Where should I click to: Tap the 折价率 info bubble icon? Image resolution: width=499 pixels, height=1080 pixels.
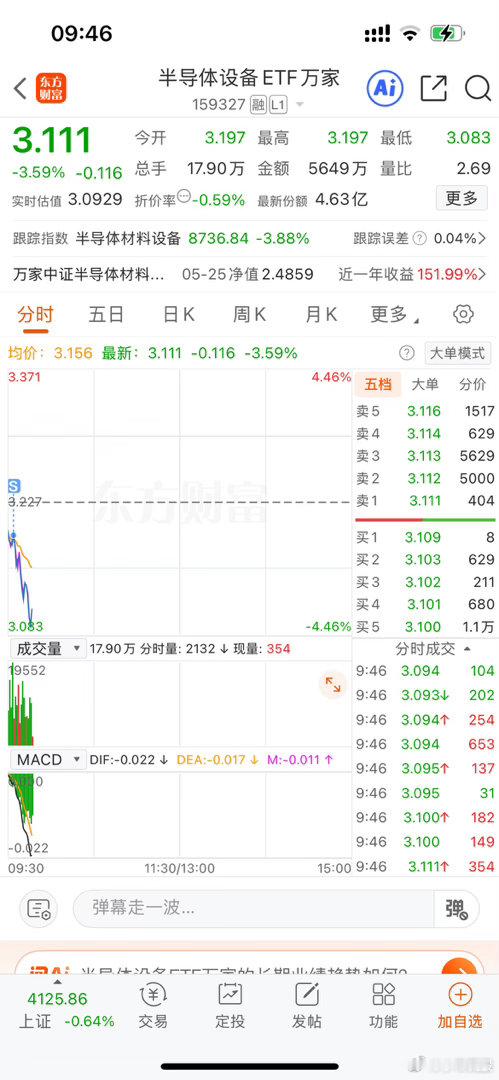point(183,196)
